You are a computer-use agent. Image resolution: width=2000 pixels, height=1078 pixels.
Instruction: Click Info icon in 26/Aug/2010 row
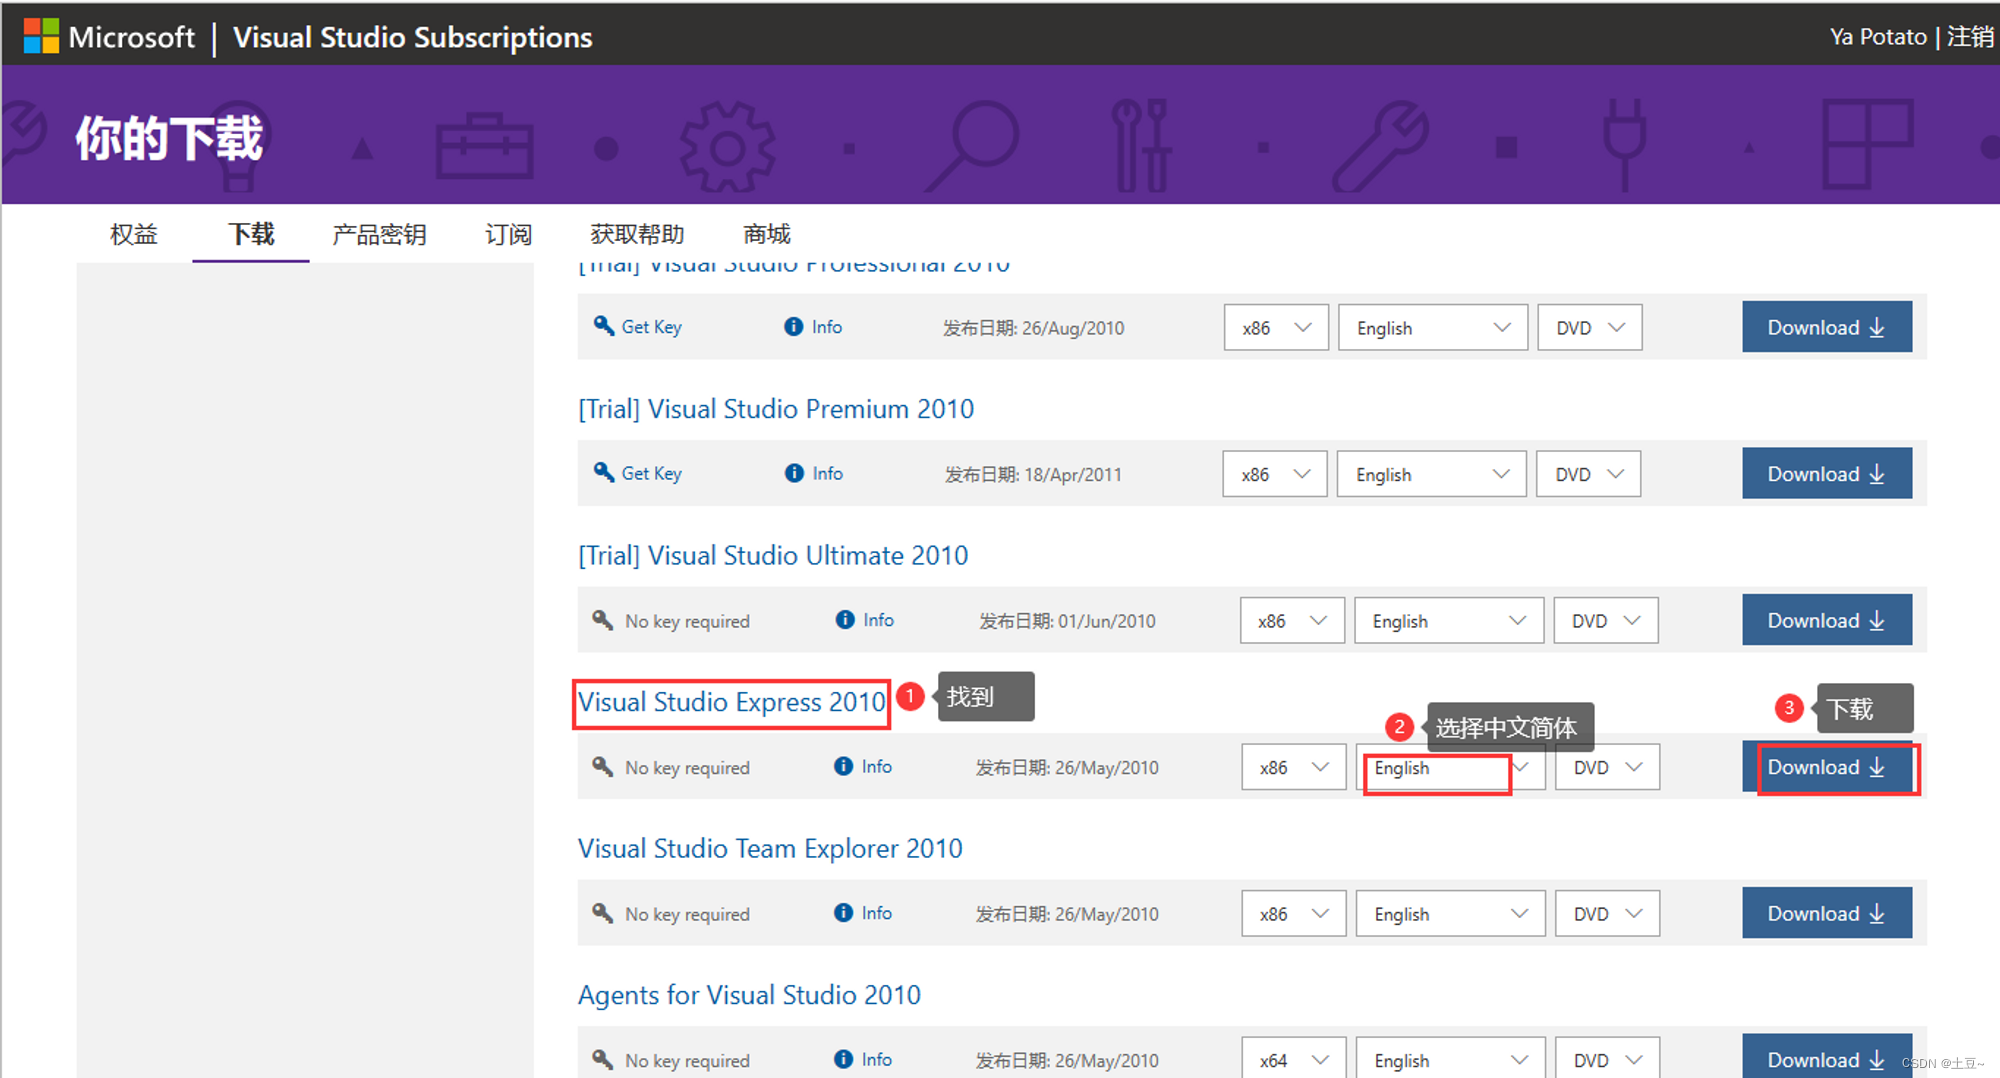793,327
